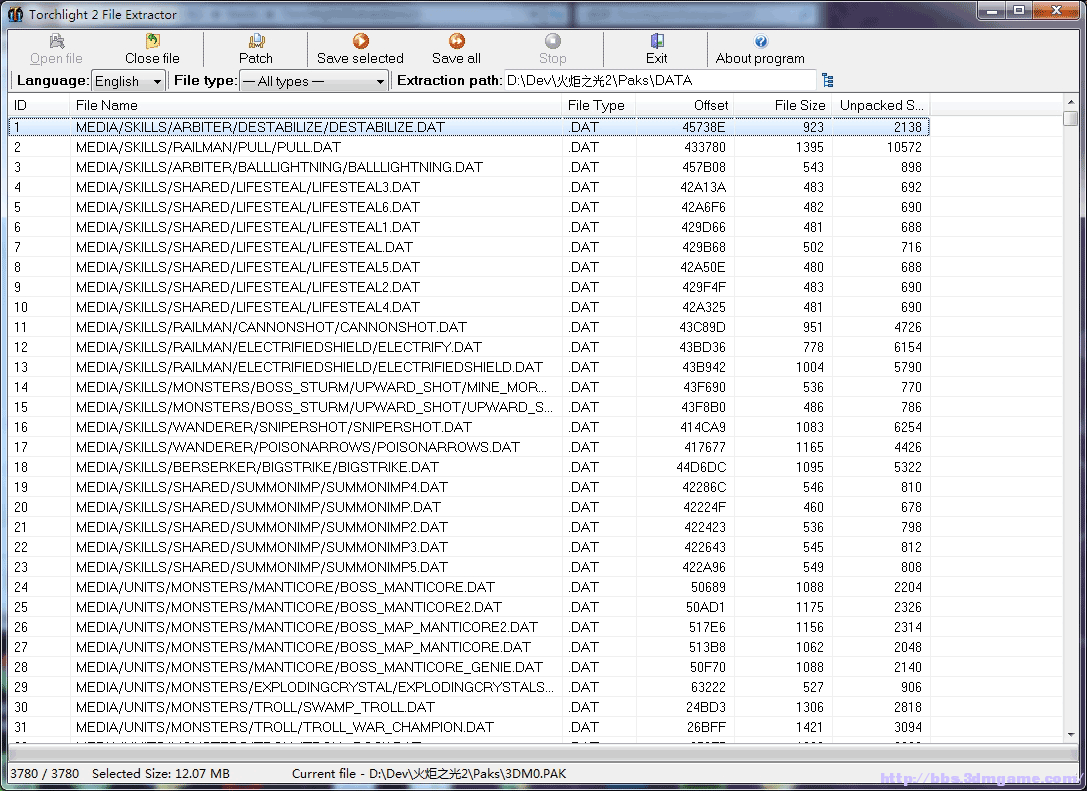Maximize the File Extractor window
This screenshot has height=791, width=1087.
(x=1019, y=11)
